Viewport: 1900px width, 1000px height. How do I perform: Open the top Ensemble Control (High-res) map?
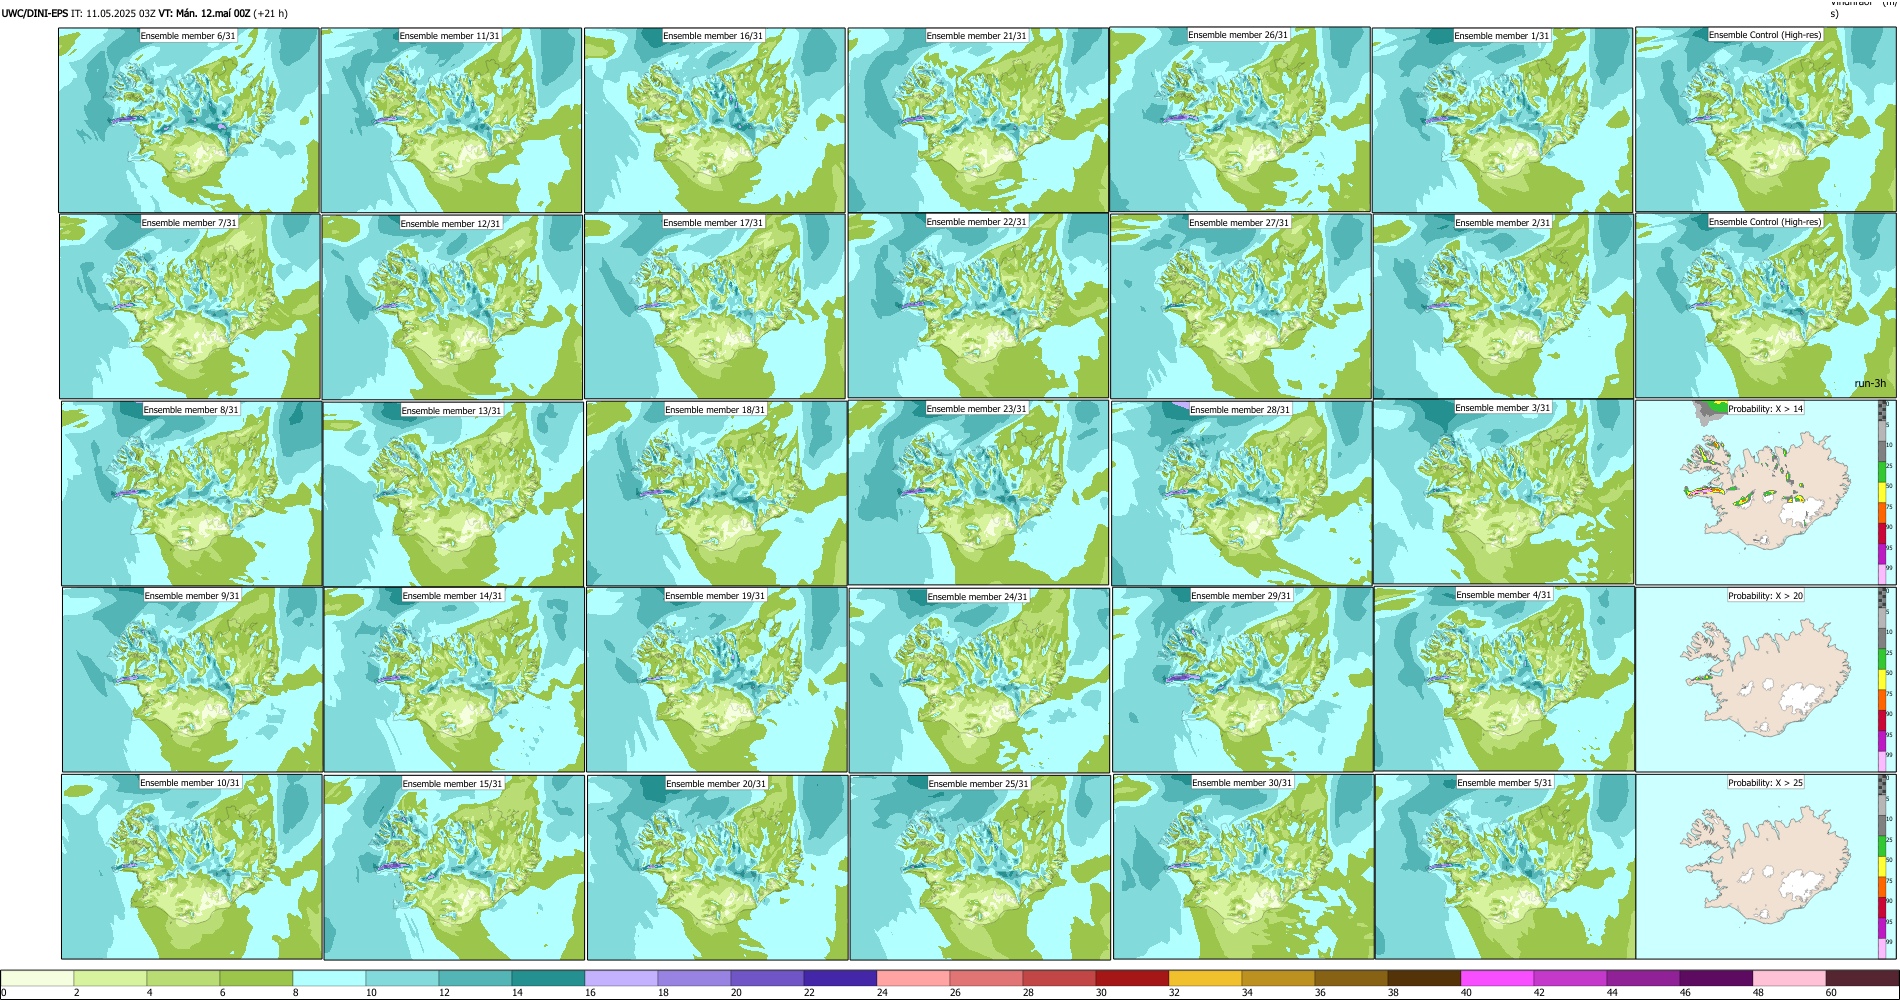[x=1765, y=120]
